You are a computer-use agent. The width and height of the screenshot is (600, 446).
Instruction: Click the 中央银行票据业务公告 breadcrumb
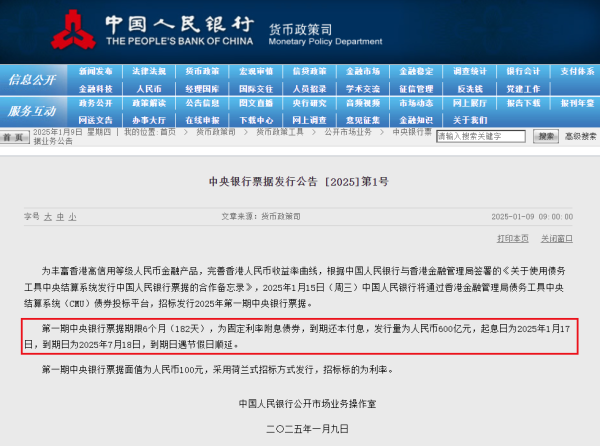tap(412, 132)
